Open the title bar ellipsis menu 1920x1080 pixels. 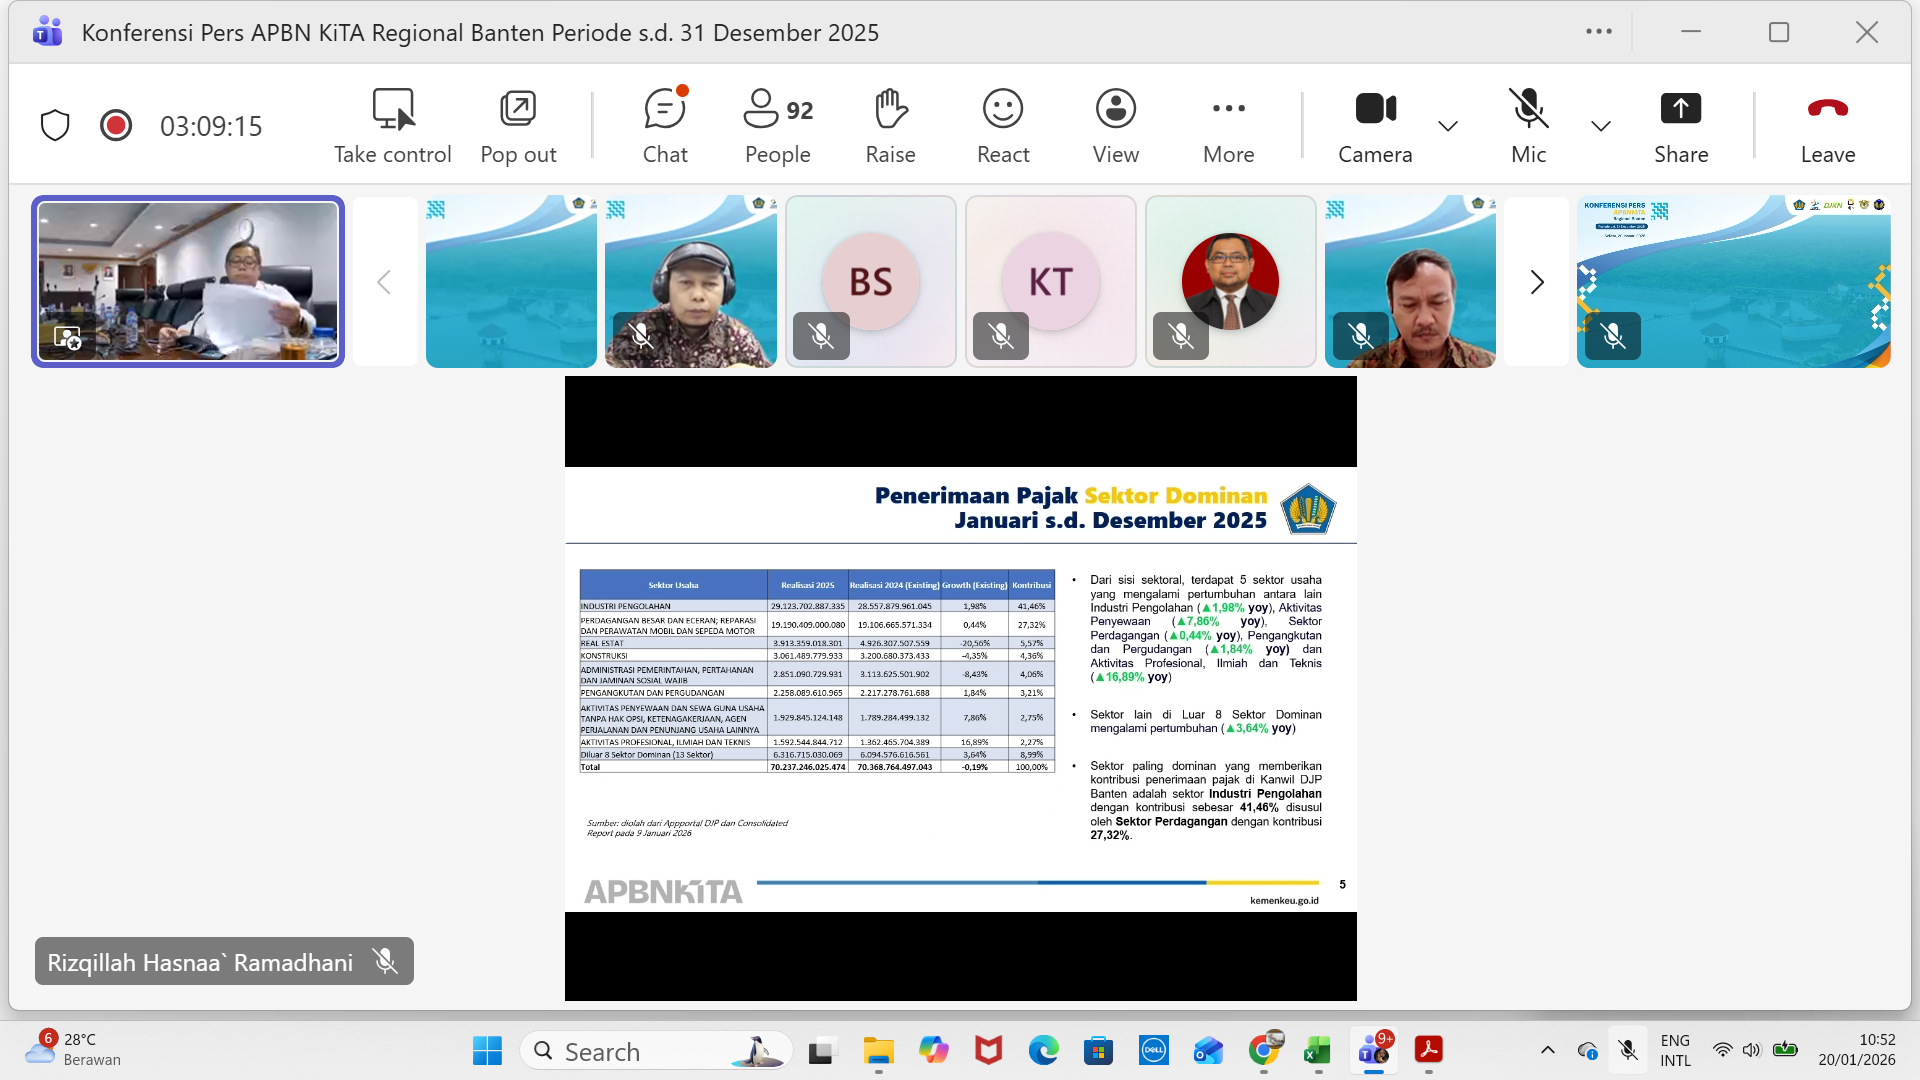tap(1598, 32)
